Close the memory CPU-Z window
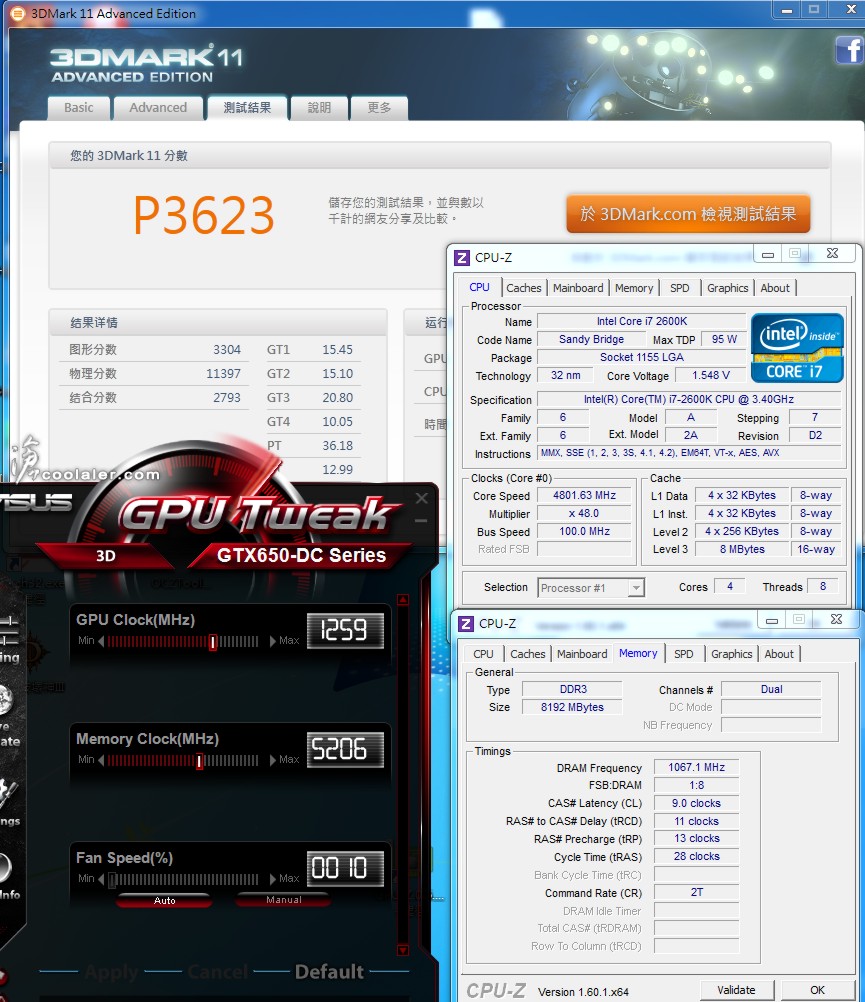Viewport: 865px width, 1002px height. point(837,619)
